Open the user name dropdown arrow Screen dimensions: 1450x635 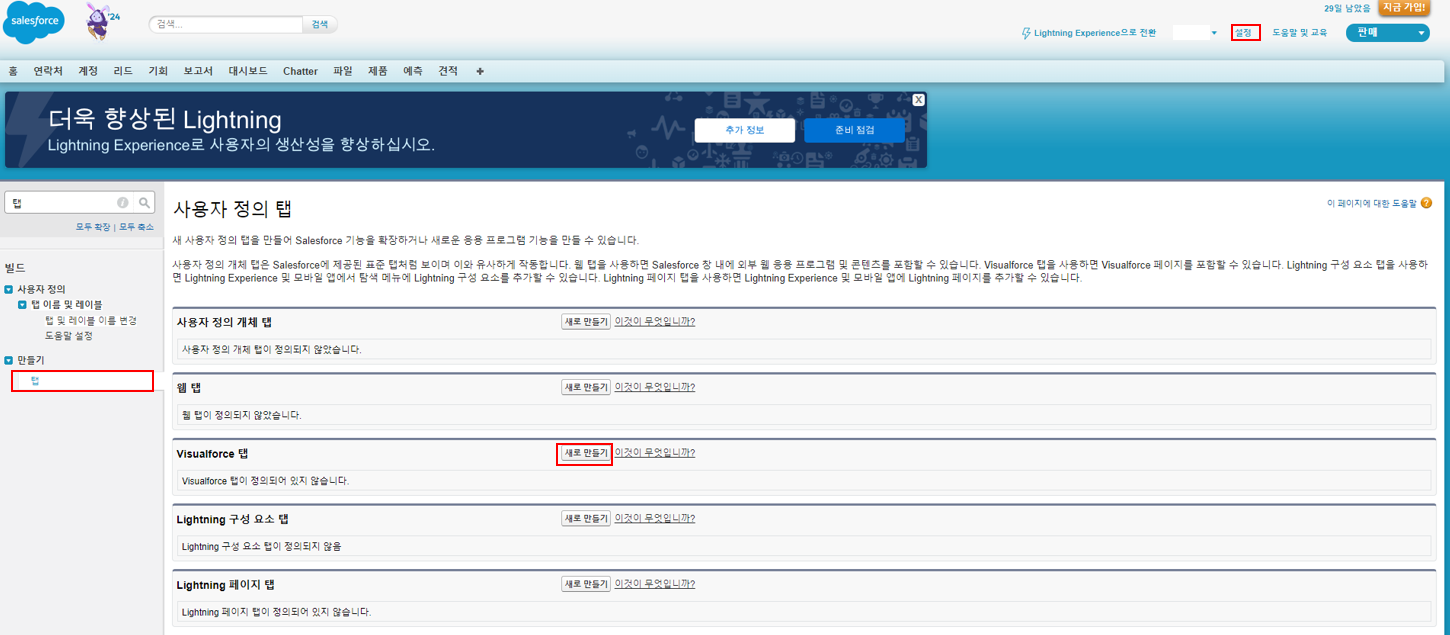pyautogui.click(x=1214, y=33)
